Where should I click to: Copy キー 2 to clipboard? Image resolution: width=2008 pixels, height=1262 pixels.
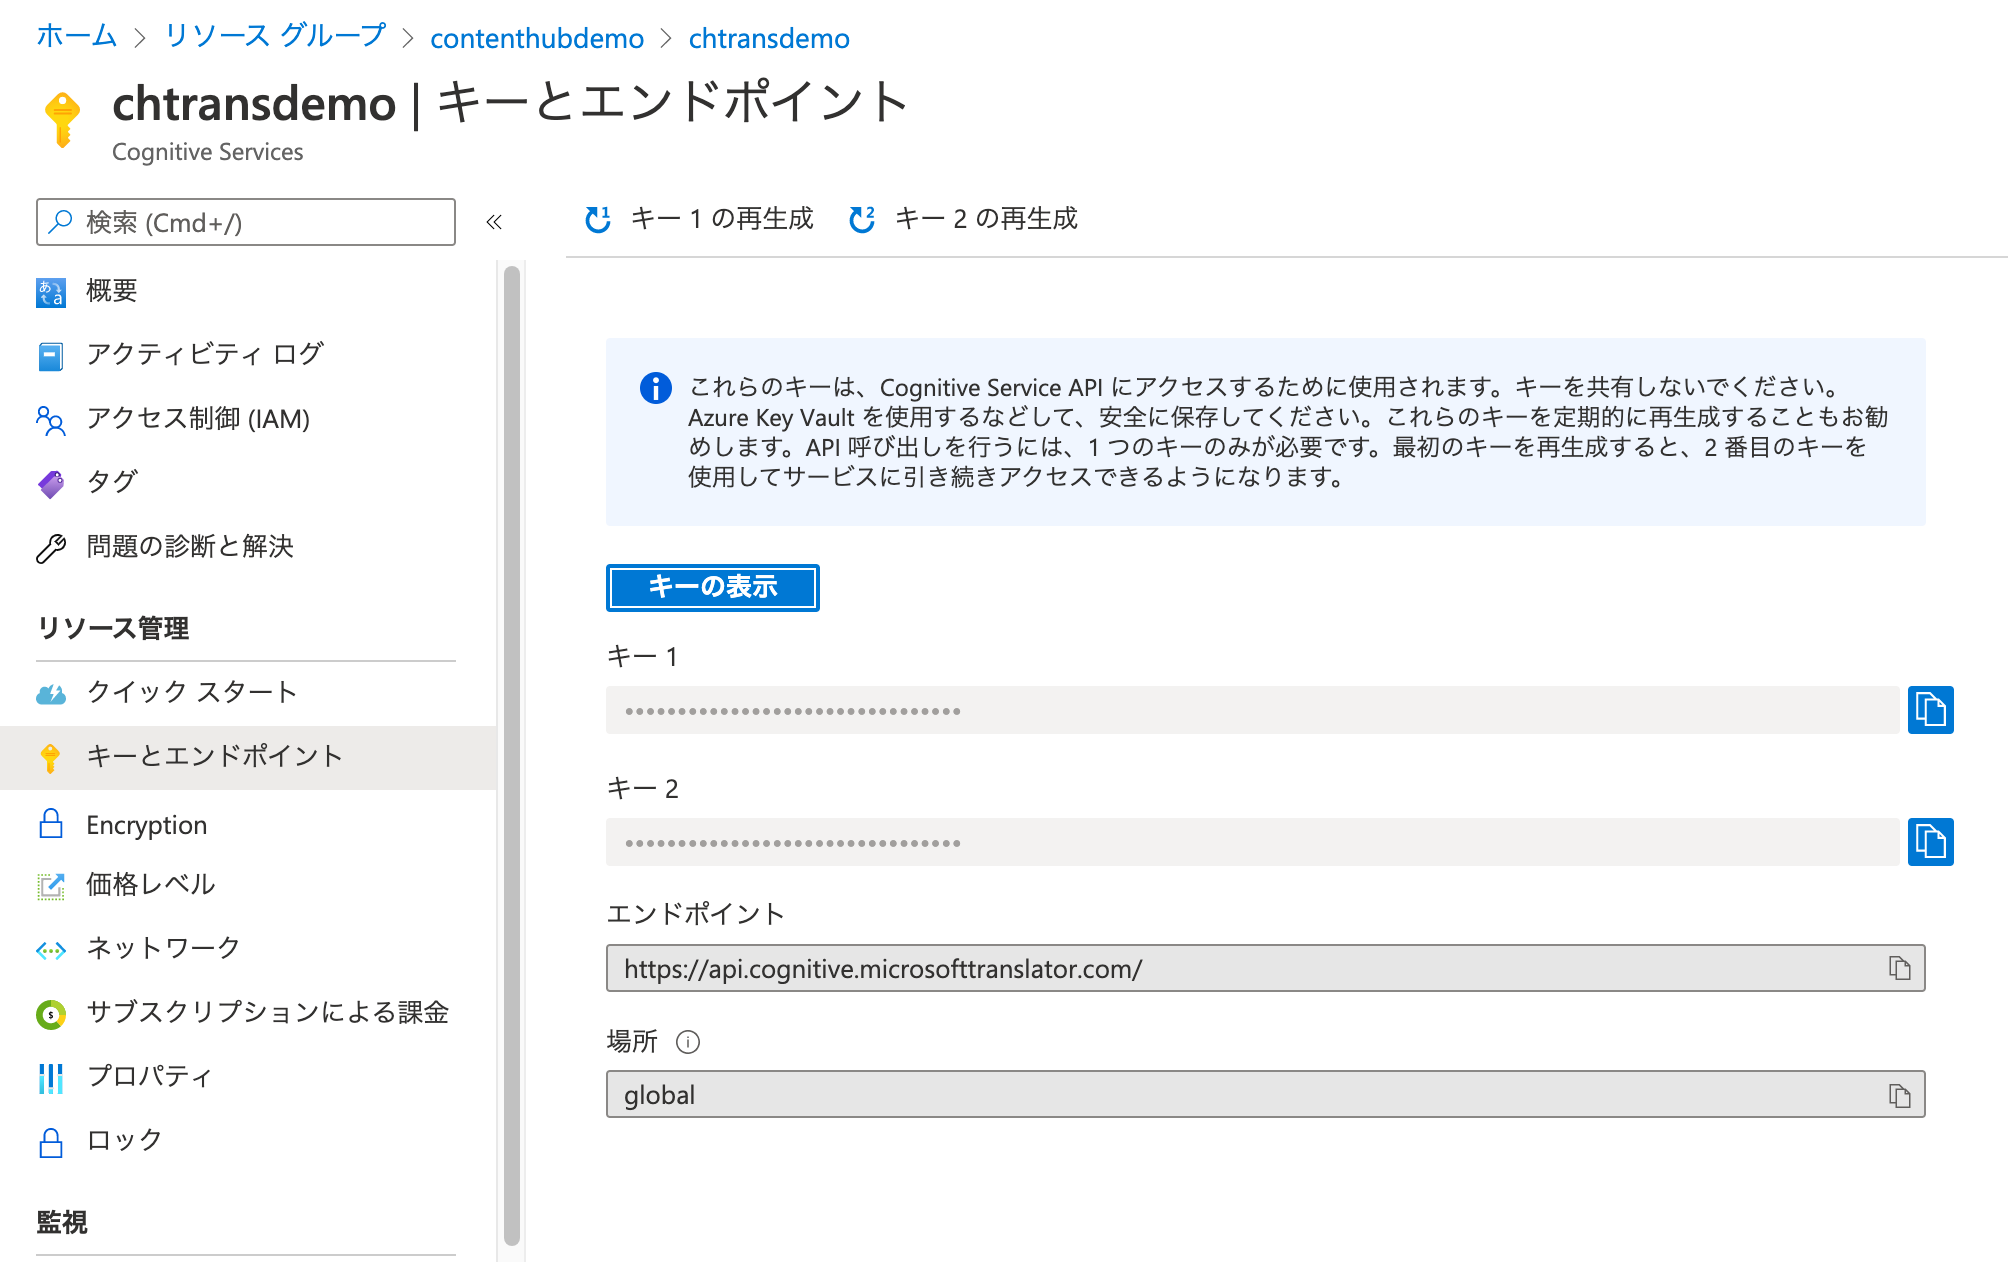1931,842
